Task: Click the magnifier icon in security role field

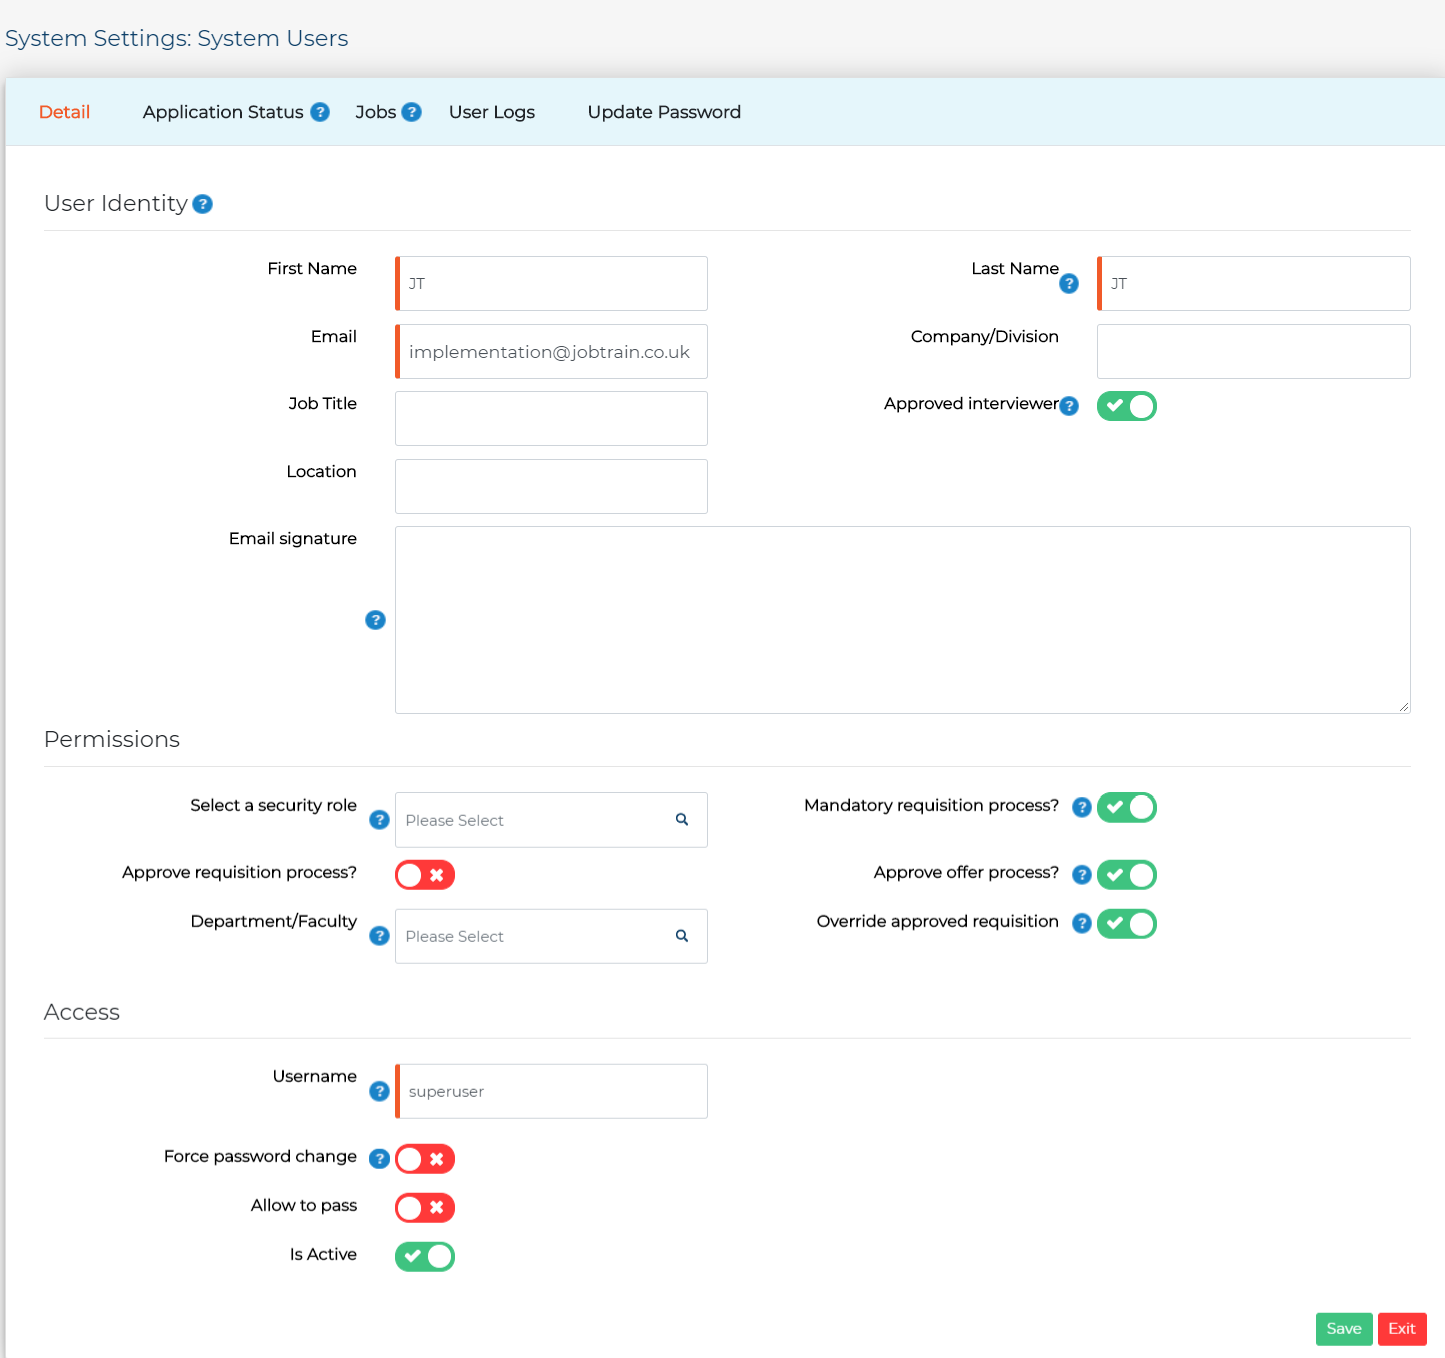Action: [x=681, y=819]
